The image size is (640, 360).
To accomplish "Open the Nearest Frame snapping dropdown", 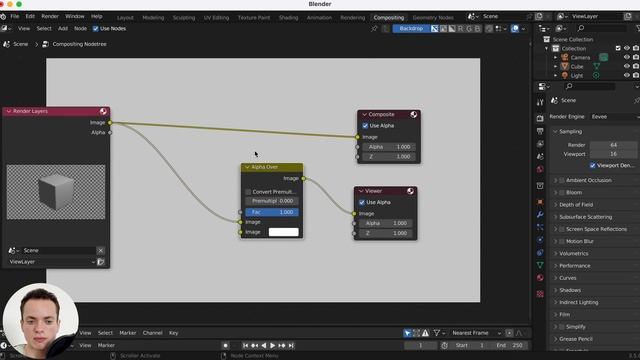I will (x=476, y=333).
